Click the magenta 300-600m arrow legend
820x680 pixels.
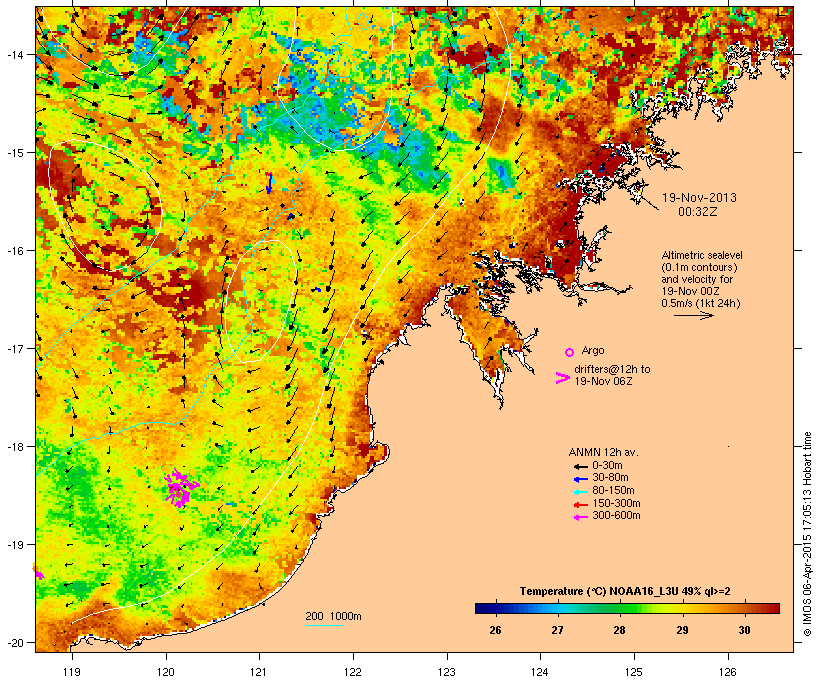pyautogui.click(x=580, y=517)
